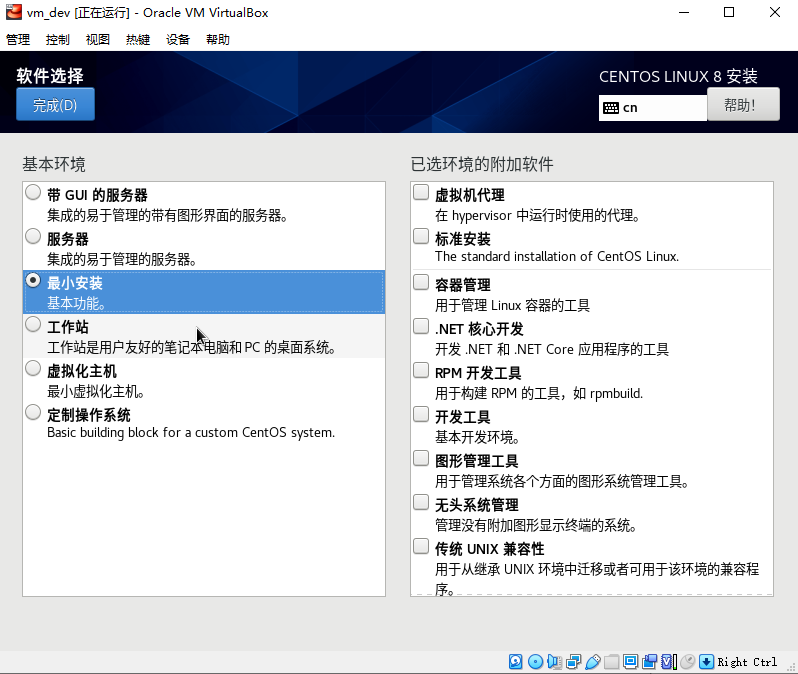Click the optical disc status icon
798x674 pixels.
[535, 661]
